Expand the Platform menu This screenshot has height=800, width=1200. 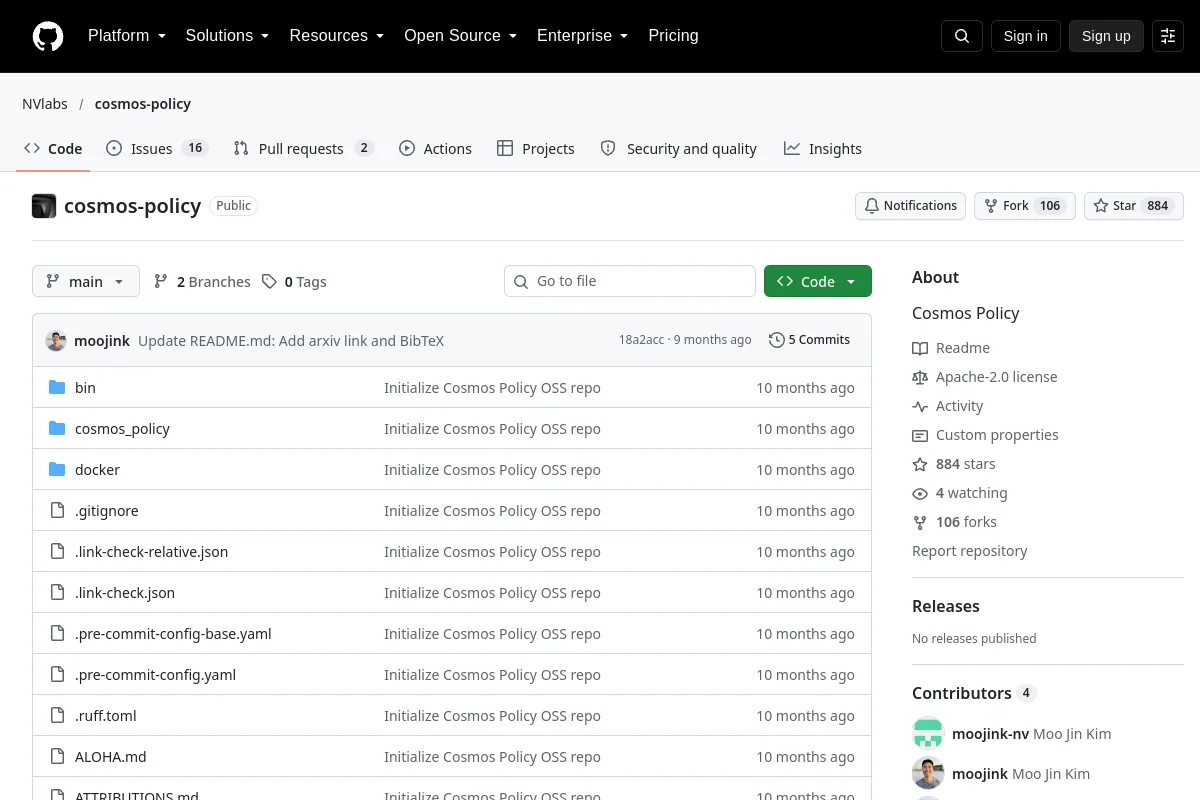[127, 36]
